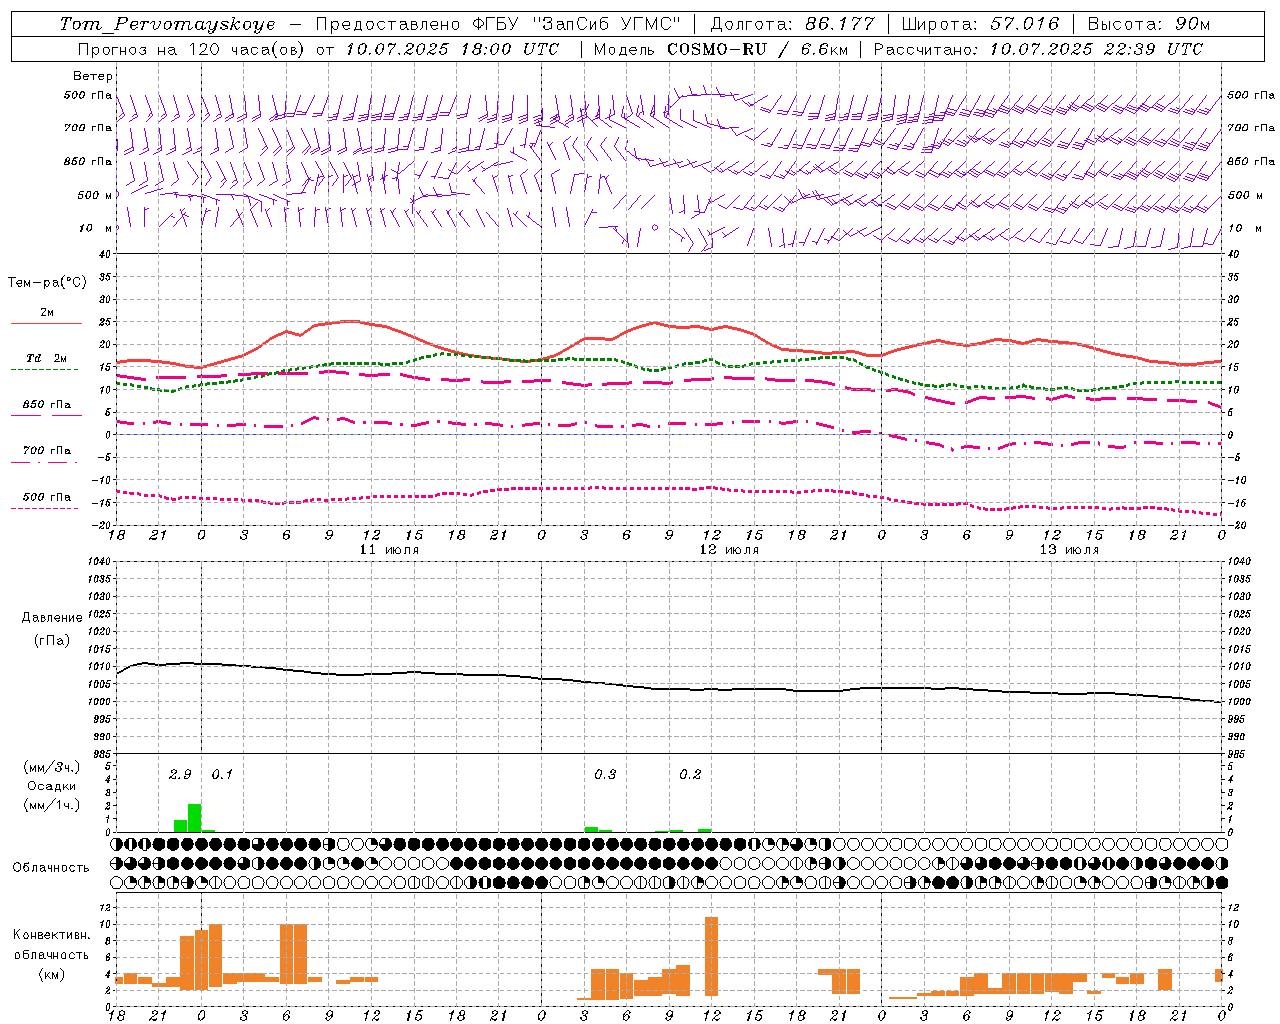Click the (гПа) unit under Давление
The width and height of the screenshot is (1280, 1024).
tap(52, 640)
